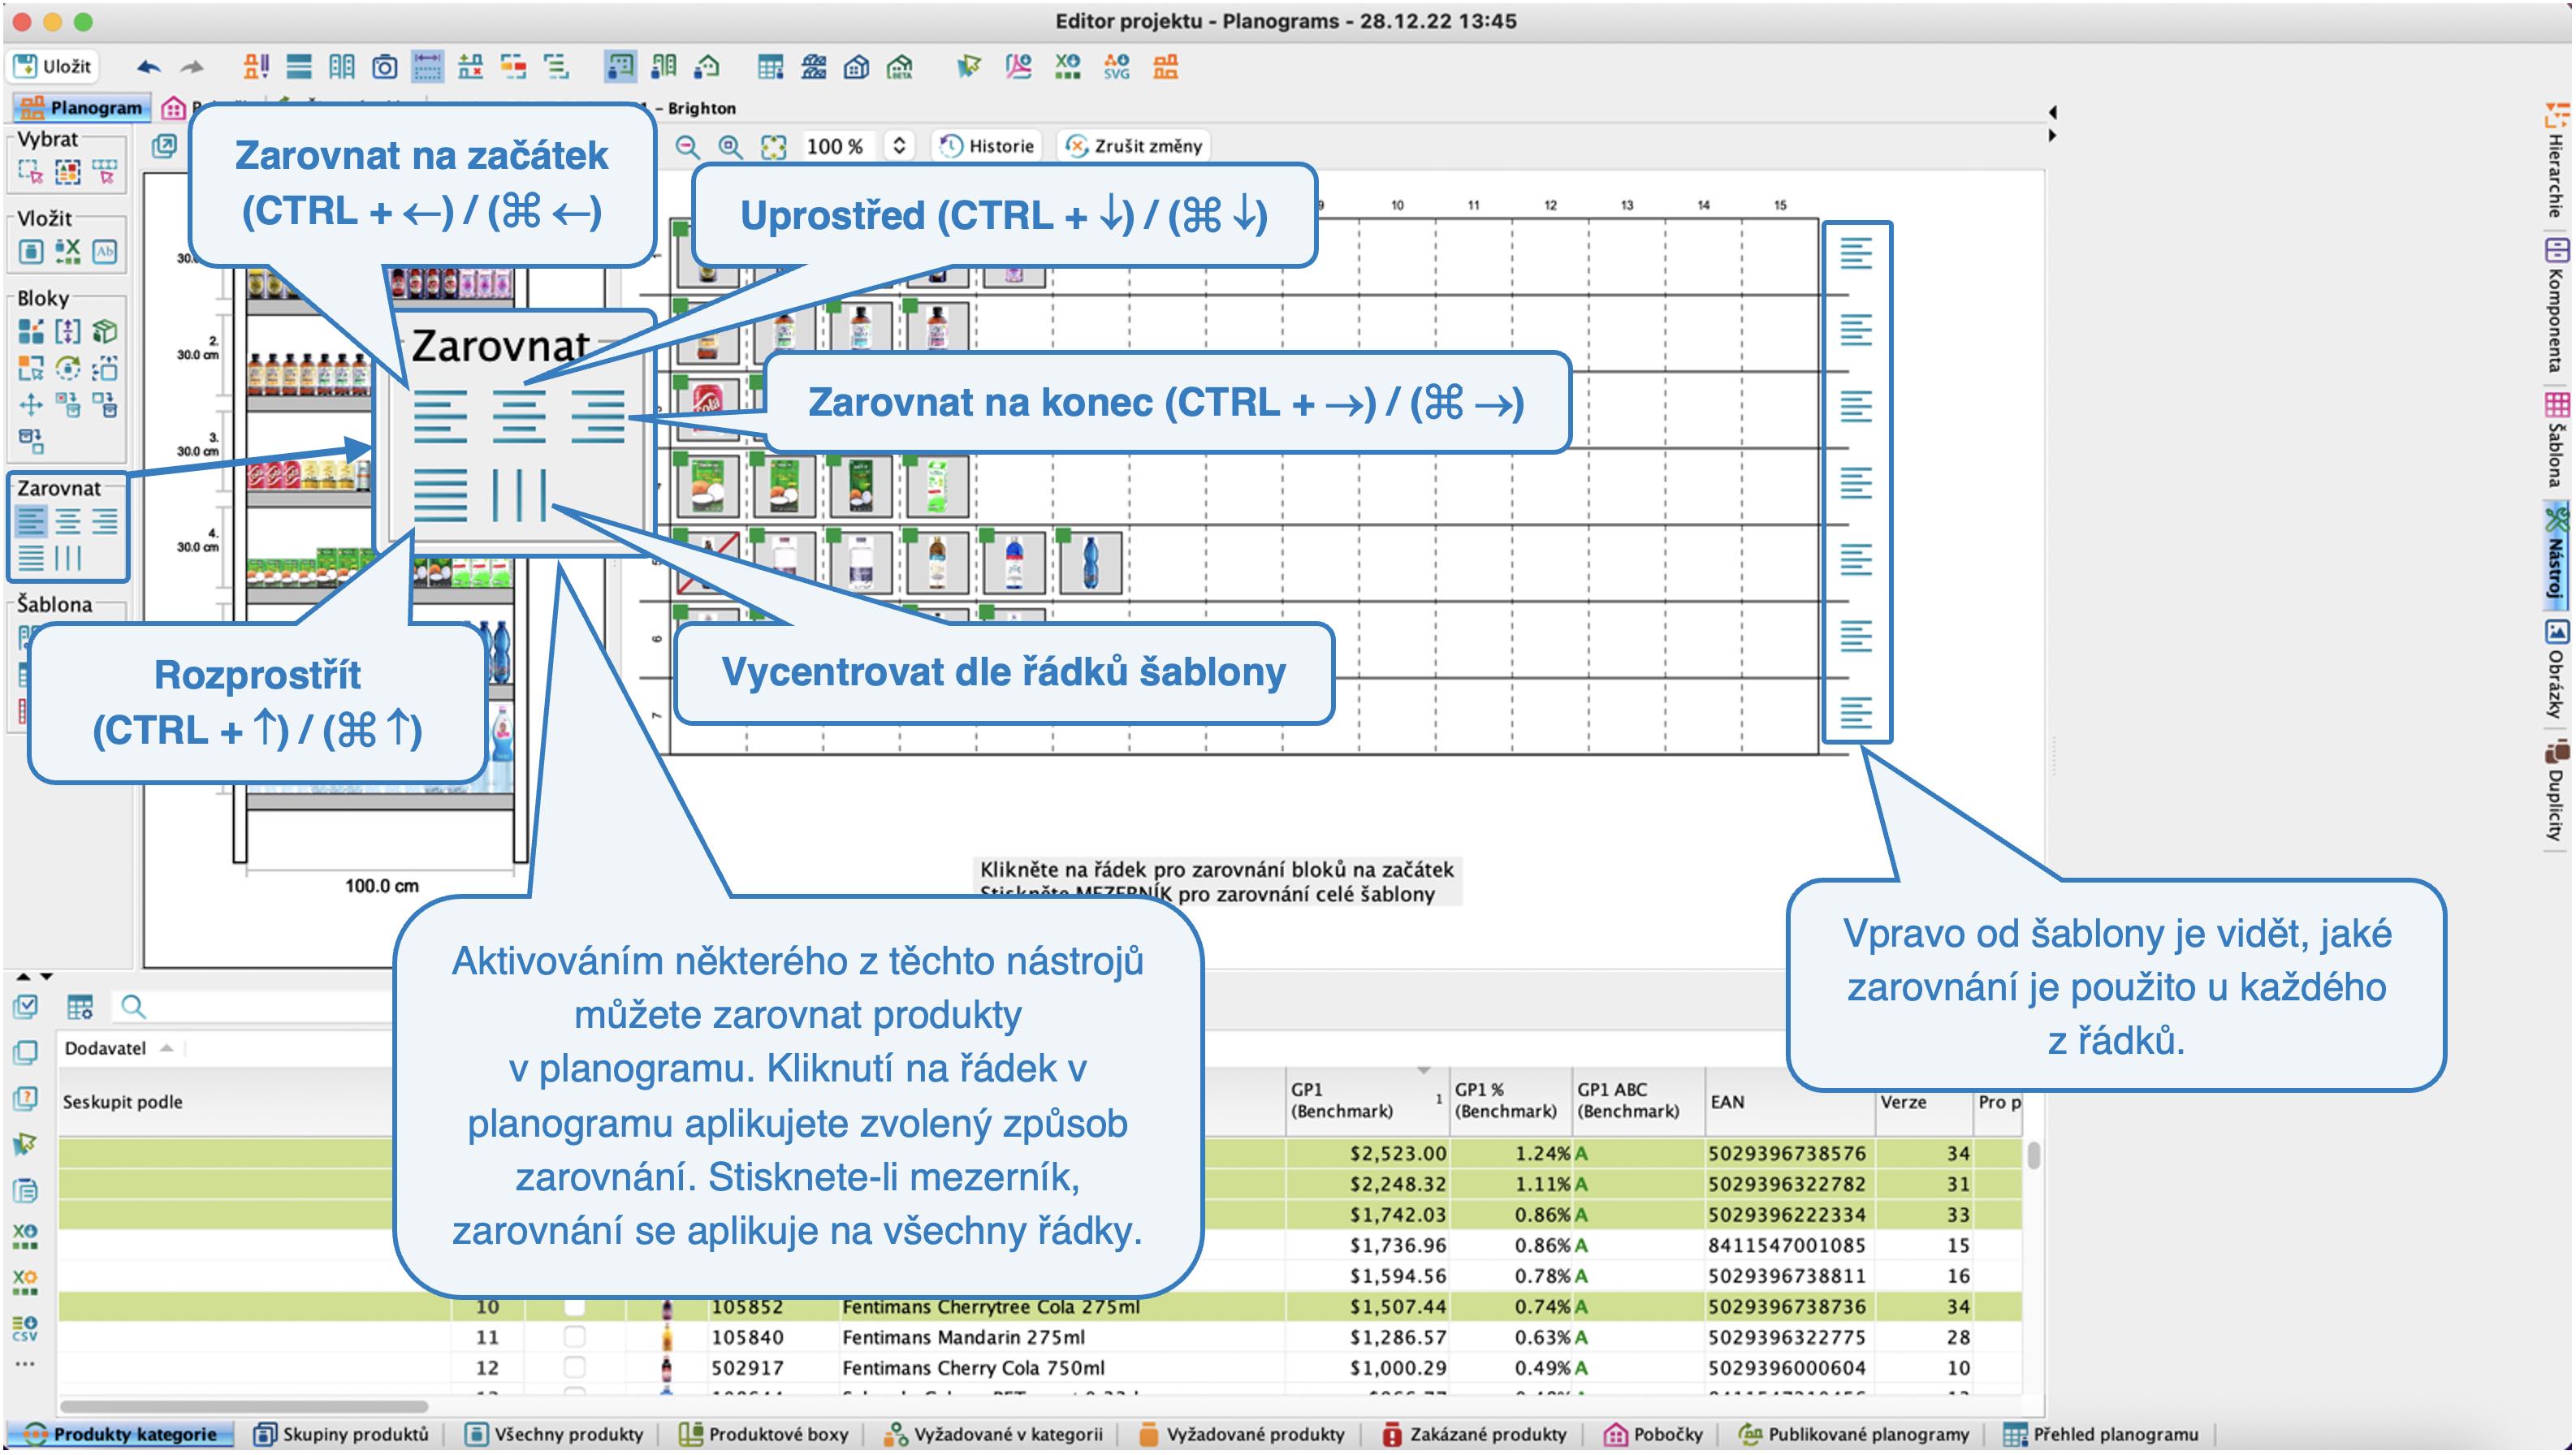Click the Export to PDF toolbar icon
Image resolution: width=2576 pixels, height=1455 pixels.
1018,67
